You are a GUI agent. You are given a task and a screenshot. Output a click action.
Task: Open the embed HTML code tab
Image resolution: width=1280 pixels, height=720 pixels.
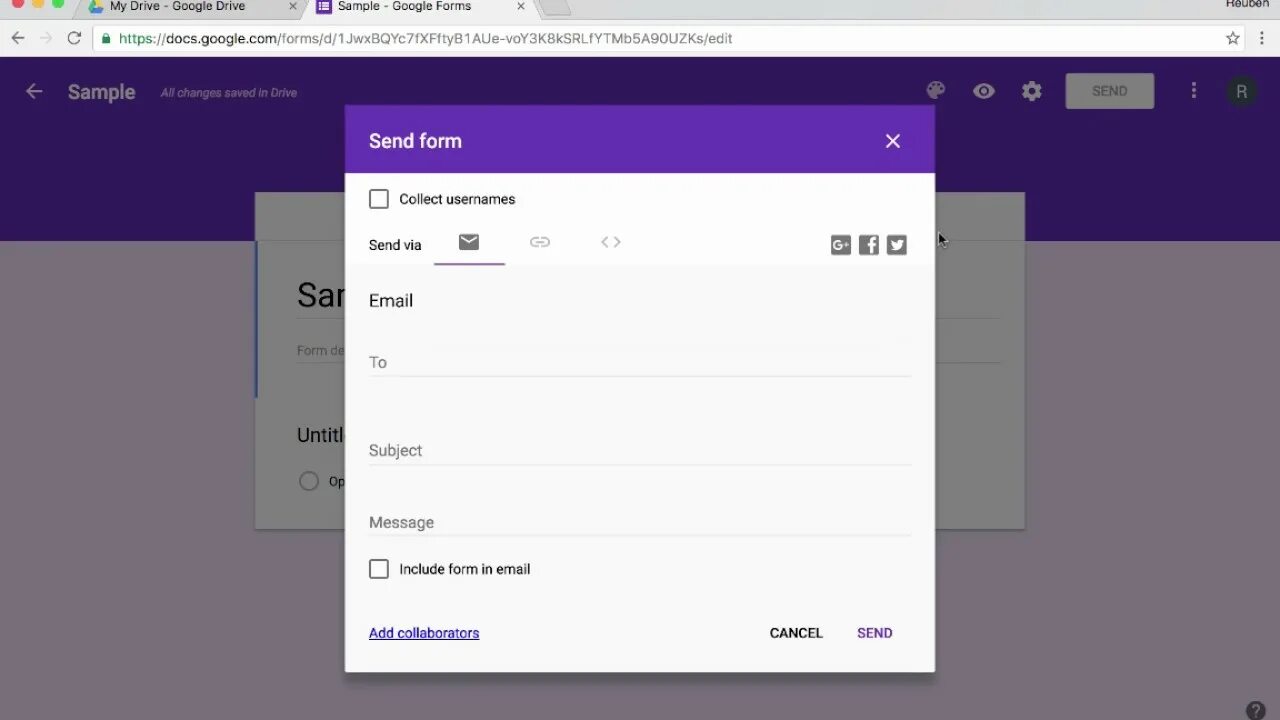(611, 242)
